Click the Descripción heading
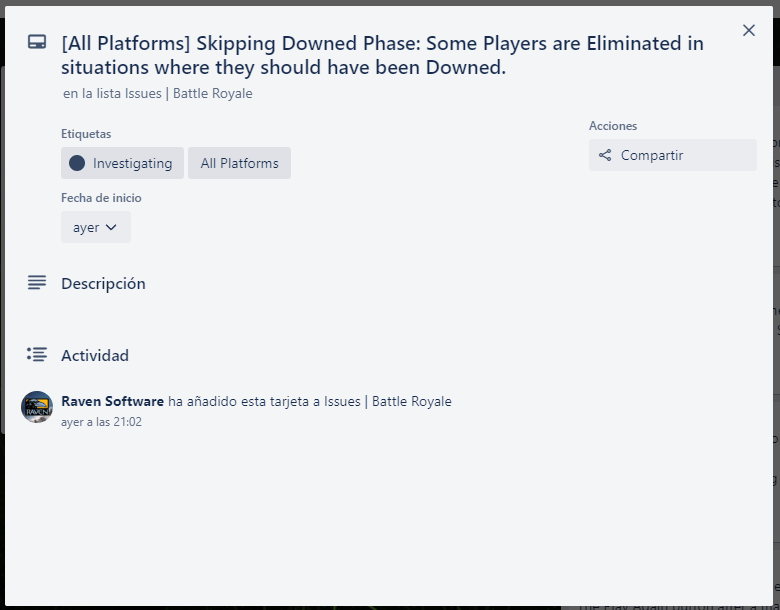This screenshot has height=610, width=780. 103,284
